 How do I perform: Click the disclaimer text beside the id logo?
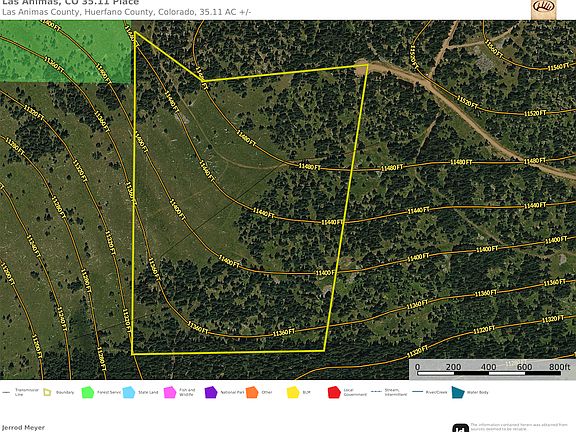pos(519,426)
